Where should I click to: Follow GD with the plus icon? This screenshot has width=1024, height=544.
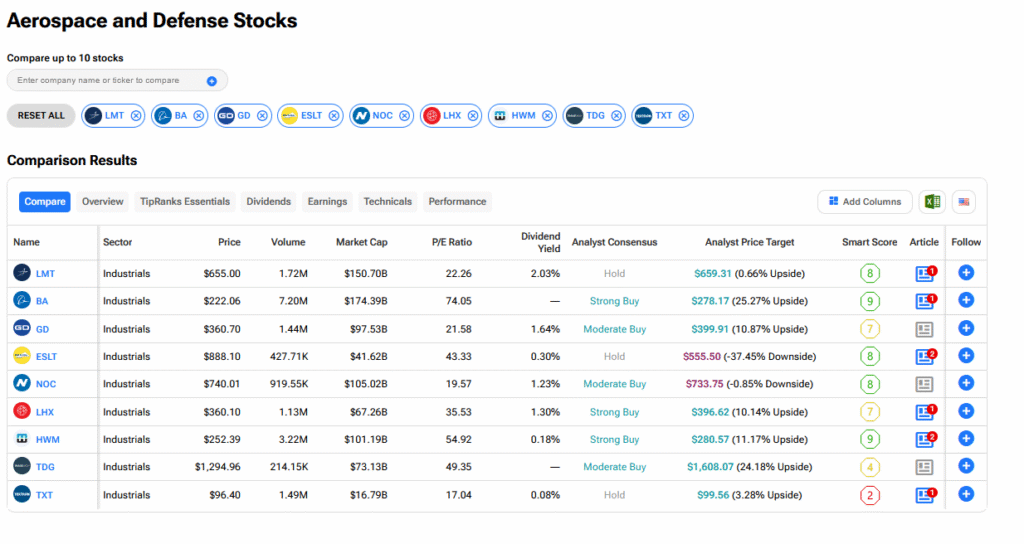click(x=966, y=328)
